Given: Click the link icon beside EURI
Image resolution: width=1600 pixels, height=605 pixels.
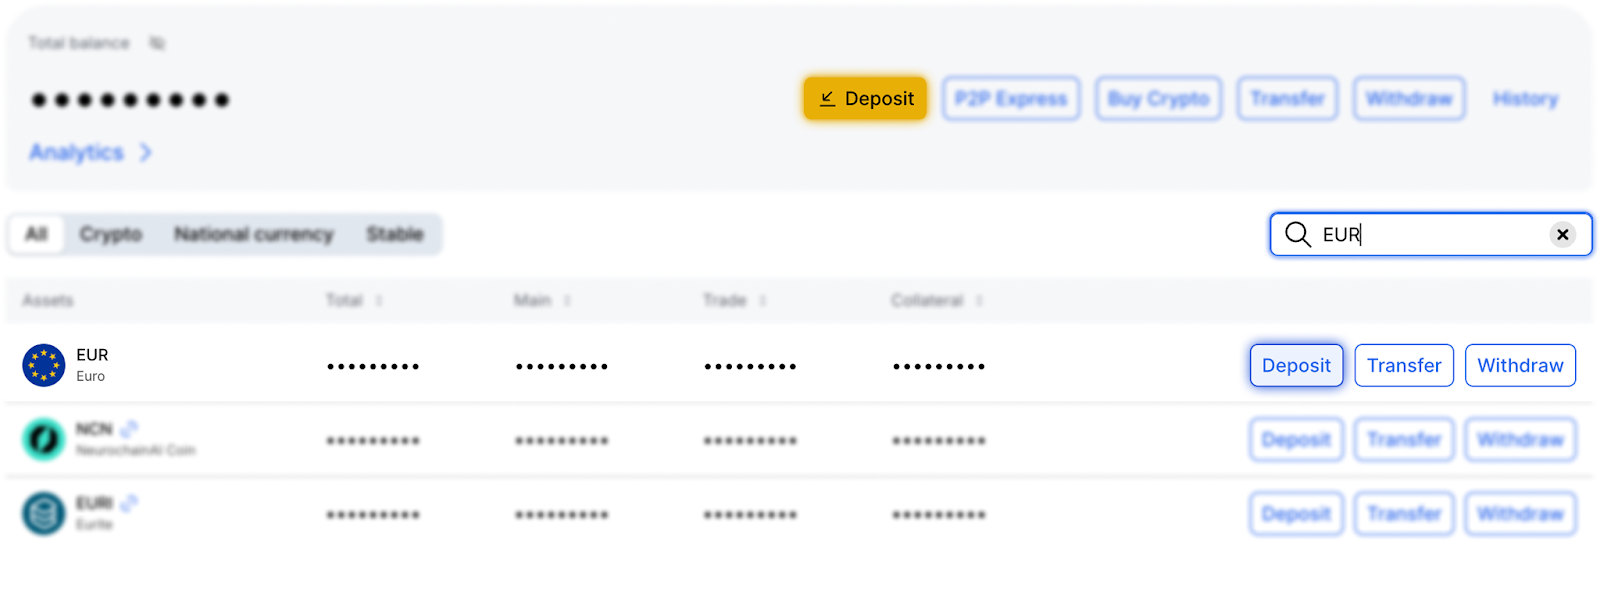Looking at the screenshot, I should (x=129, y=503).
